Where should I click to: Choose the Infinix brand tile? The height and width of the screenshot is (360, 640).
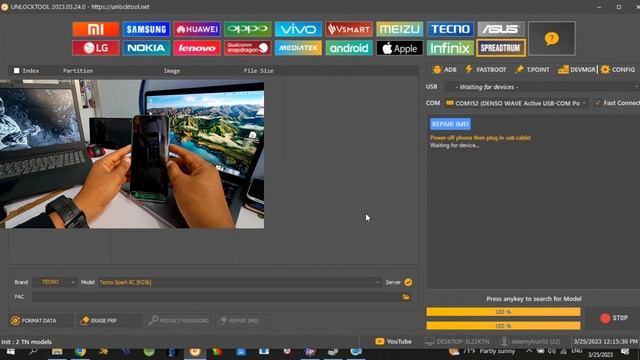tap(450, 48)
